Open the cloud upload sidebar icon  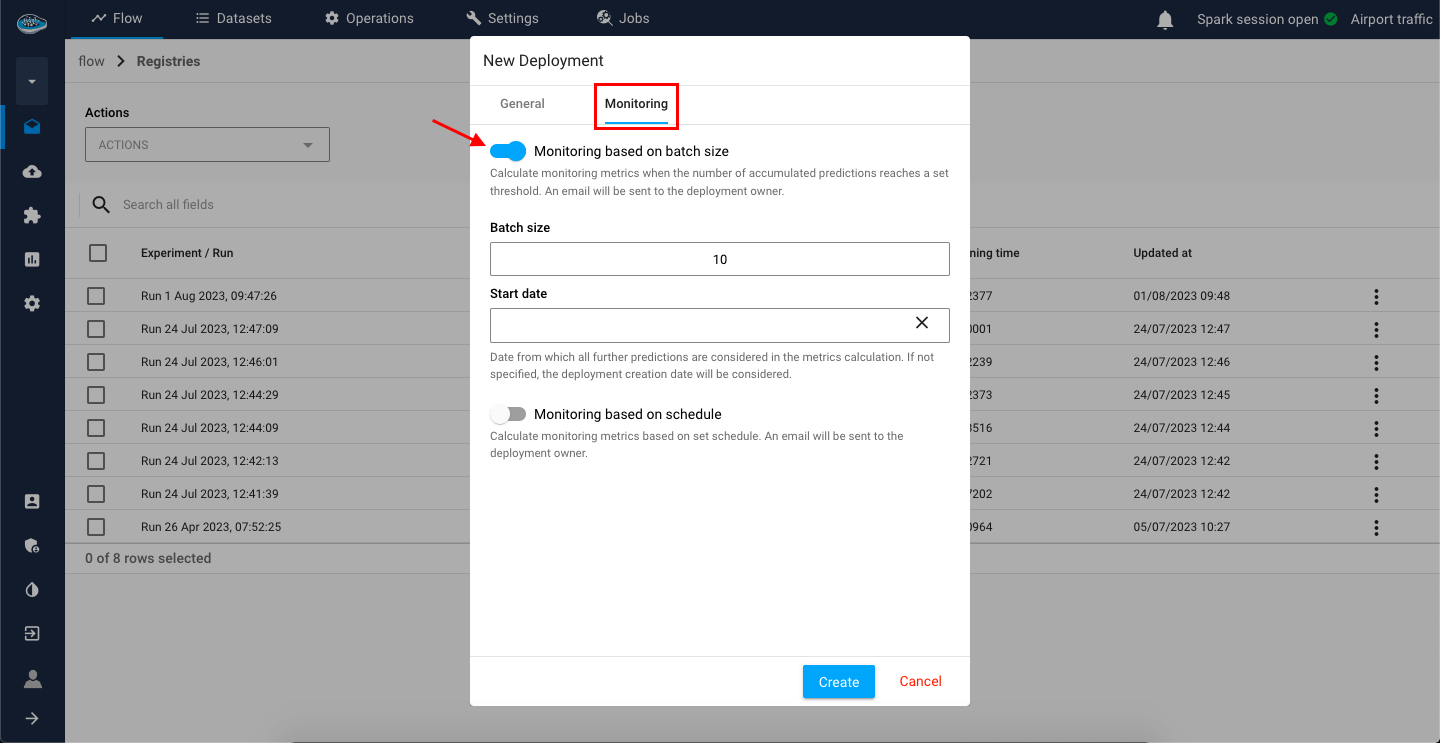[32, 172]
